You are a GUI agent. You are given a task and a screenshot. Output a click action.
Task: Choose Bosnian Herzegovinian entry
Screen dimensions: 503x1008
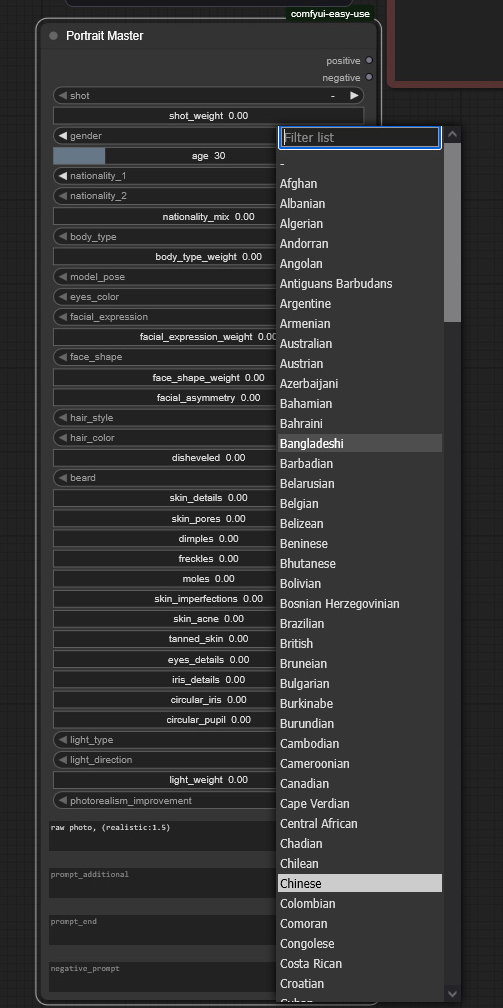coord(360,604)
